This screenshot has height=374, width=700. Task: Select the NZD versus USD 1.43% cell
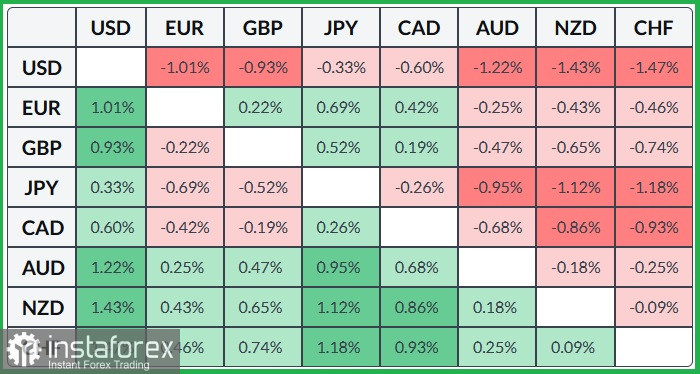pyautogui.click(x=111, y=308)
